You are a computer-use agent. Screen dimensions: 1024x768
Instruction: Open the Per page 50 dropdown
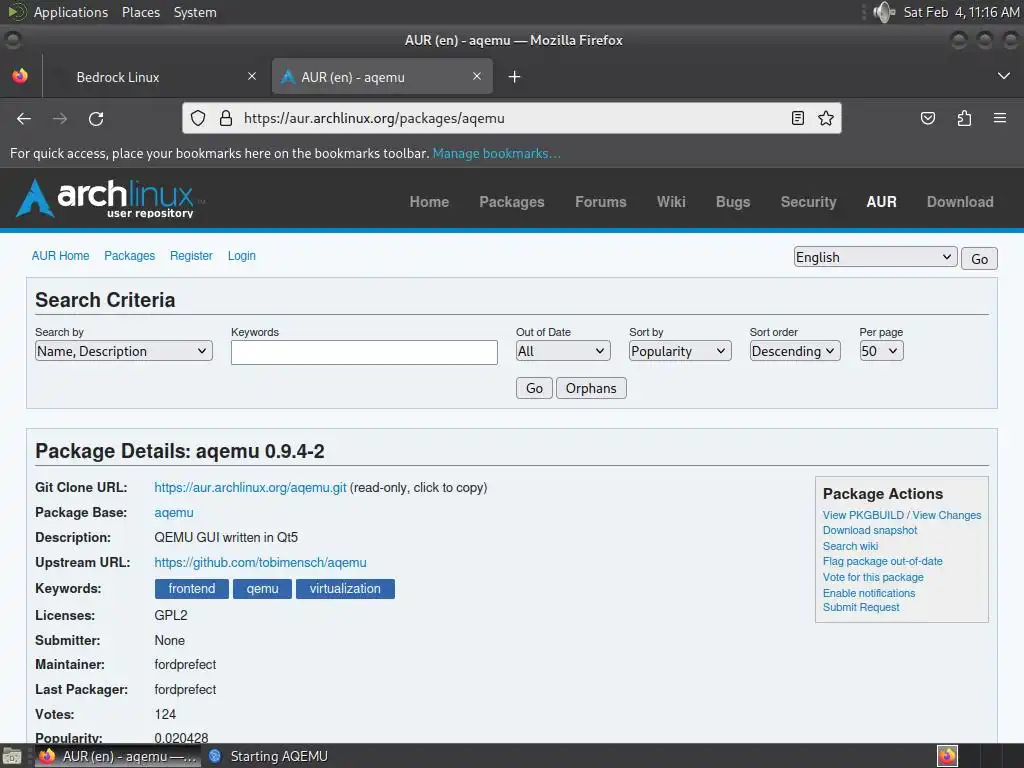pos(881,351)
